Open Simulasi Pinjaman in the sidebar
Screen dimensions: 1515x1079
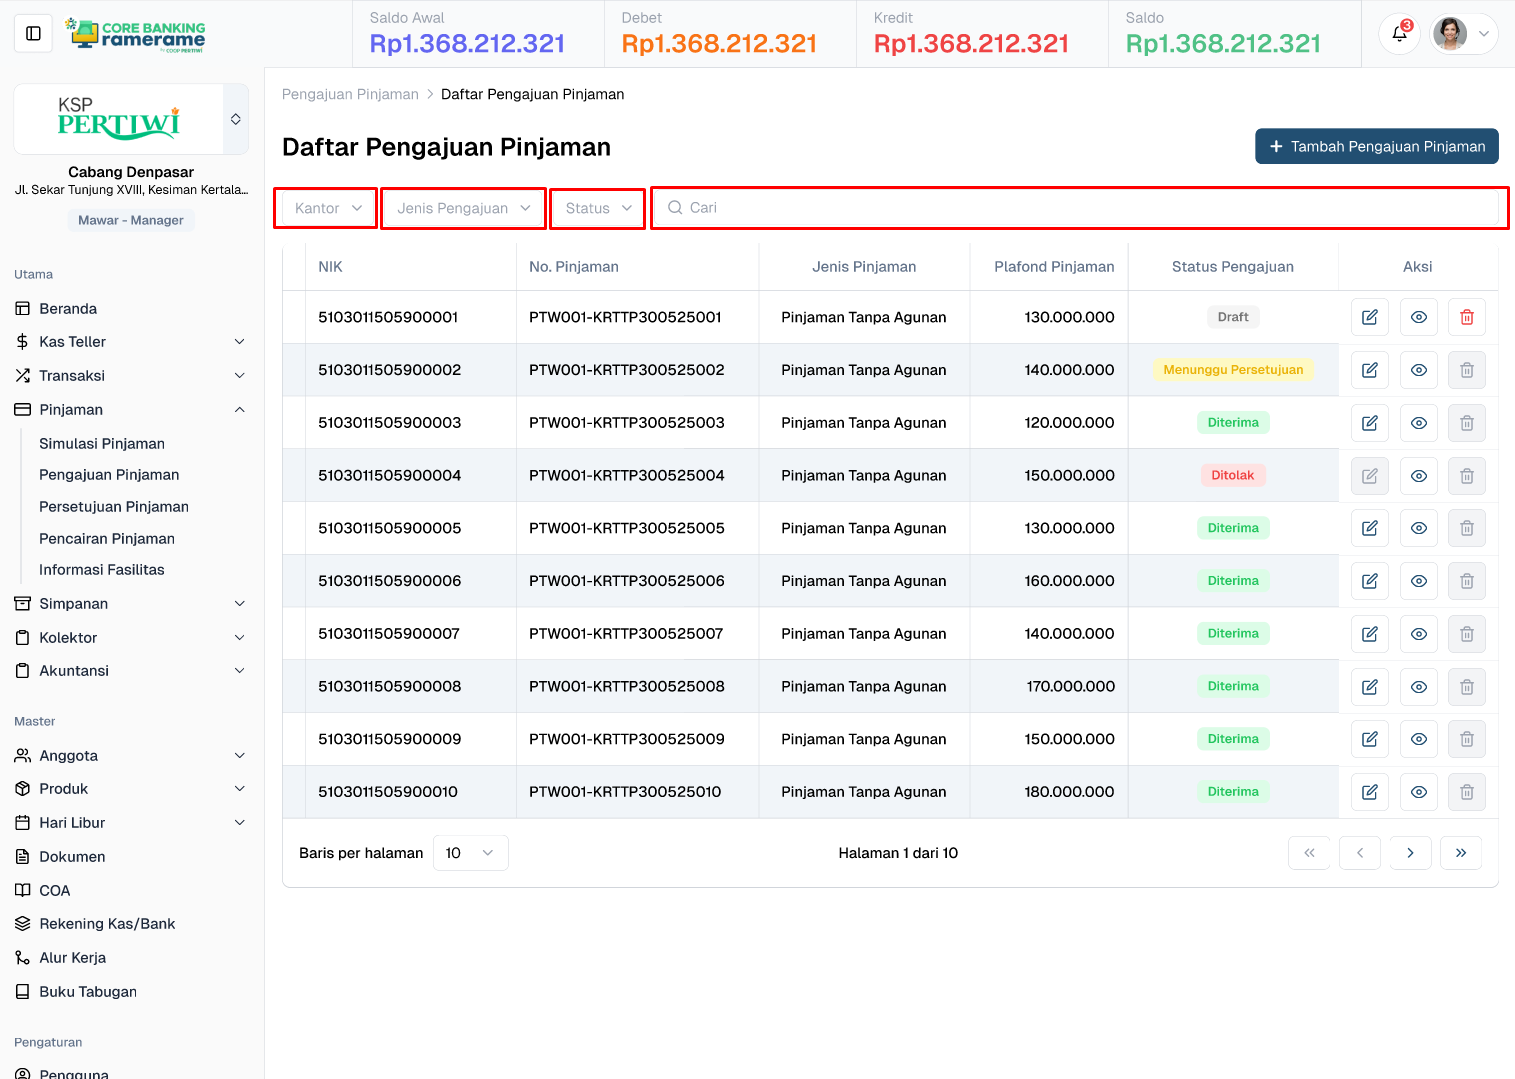point(102,444)
